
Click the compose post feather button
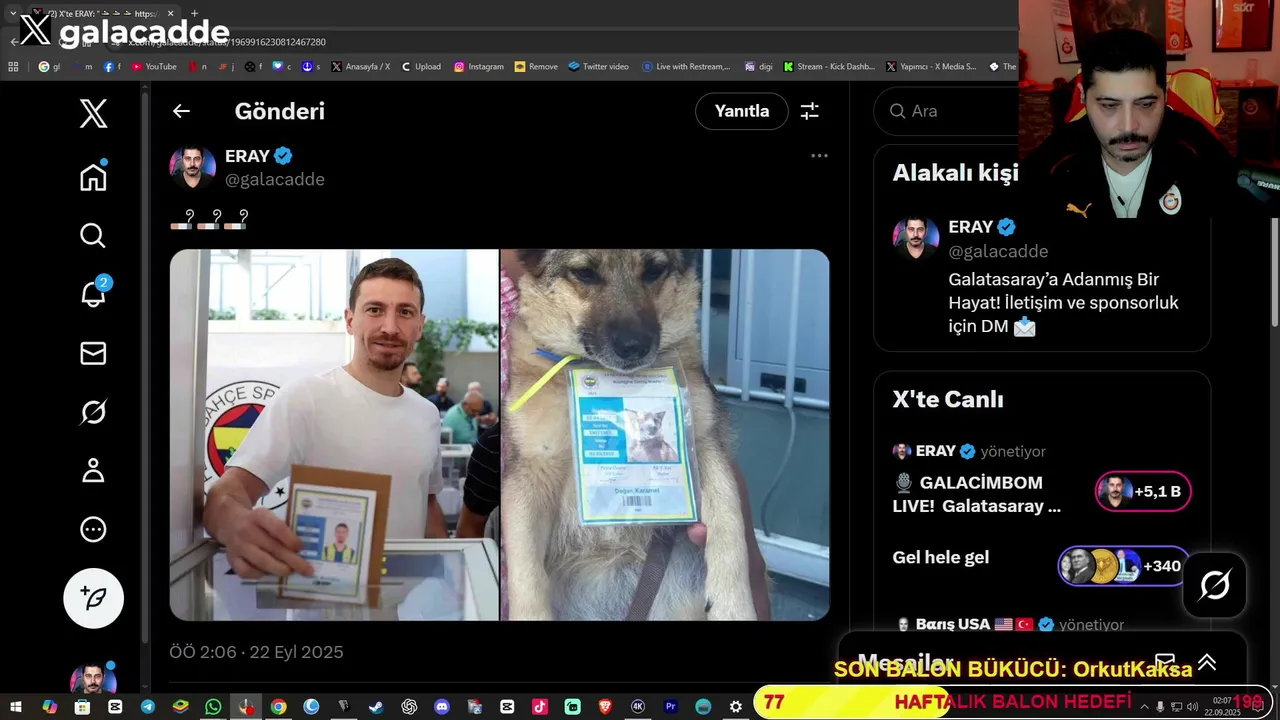93,598
